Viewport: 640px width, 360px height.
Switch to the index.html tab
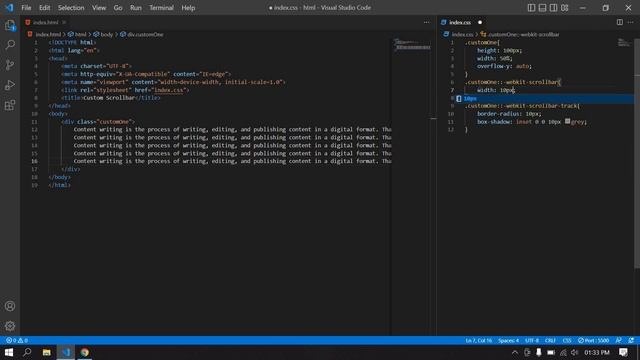(46, 22)
